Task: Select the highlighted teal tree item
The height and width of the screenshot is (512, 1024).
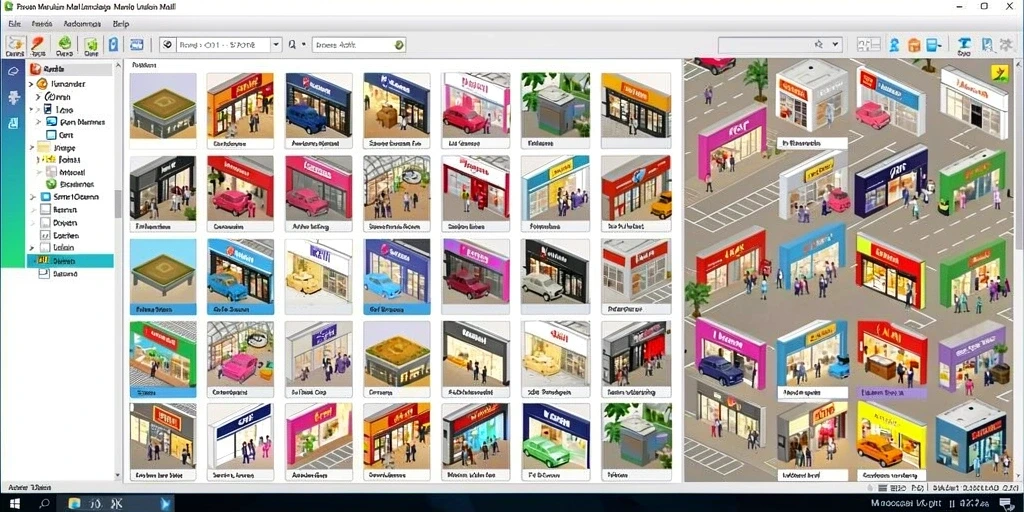Action: [70, 261]
